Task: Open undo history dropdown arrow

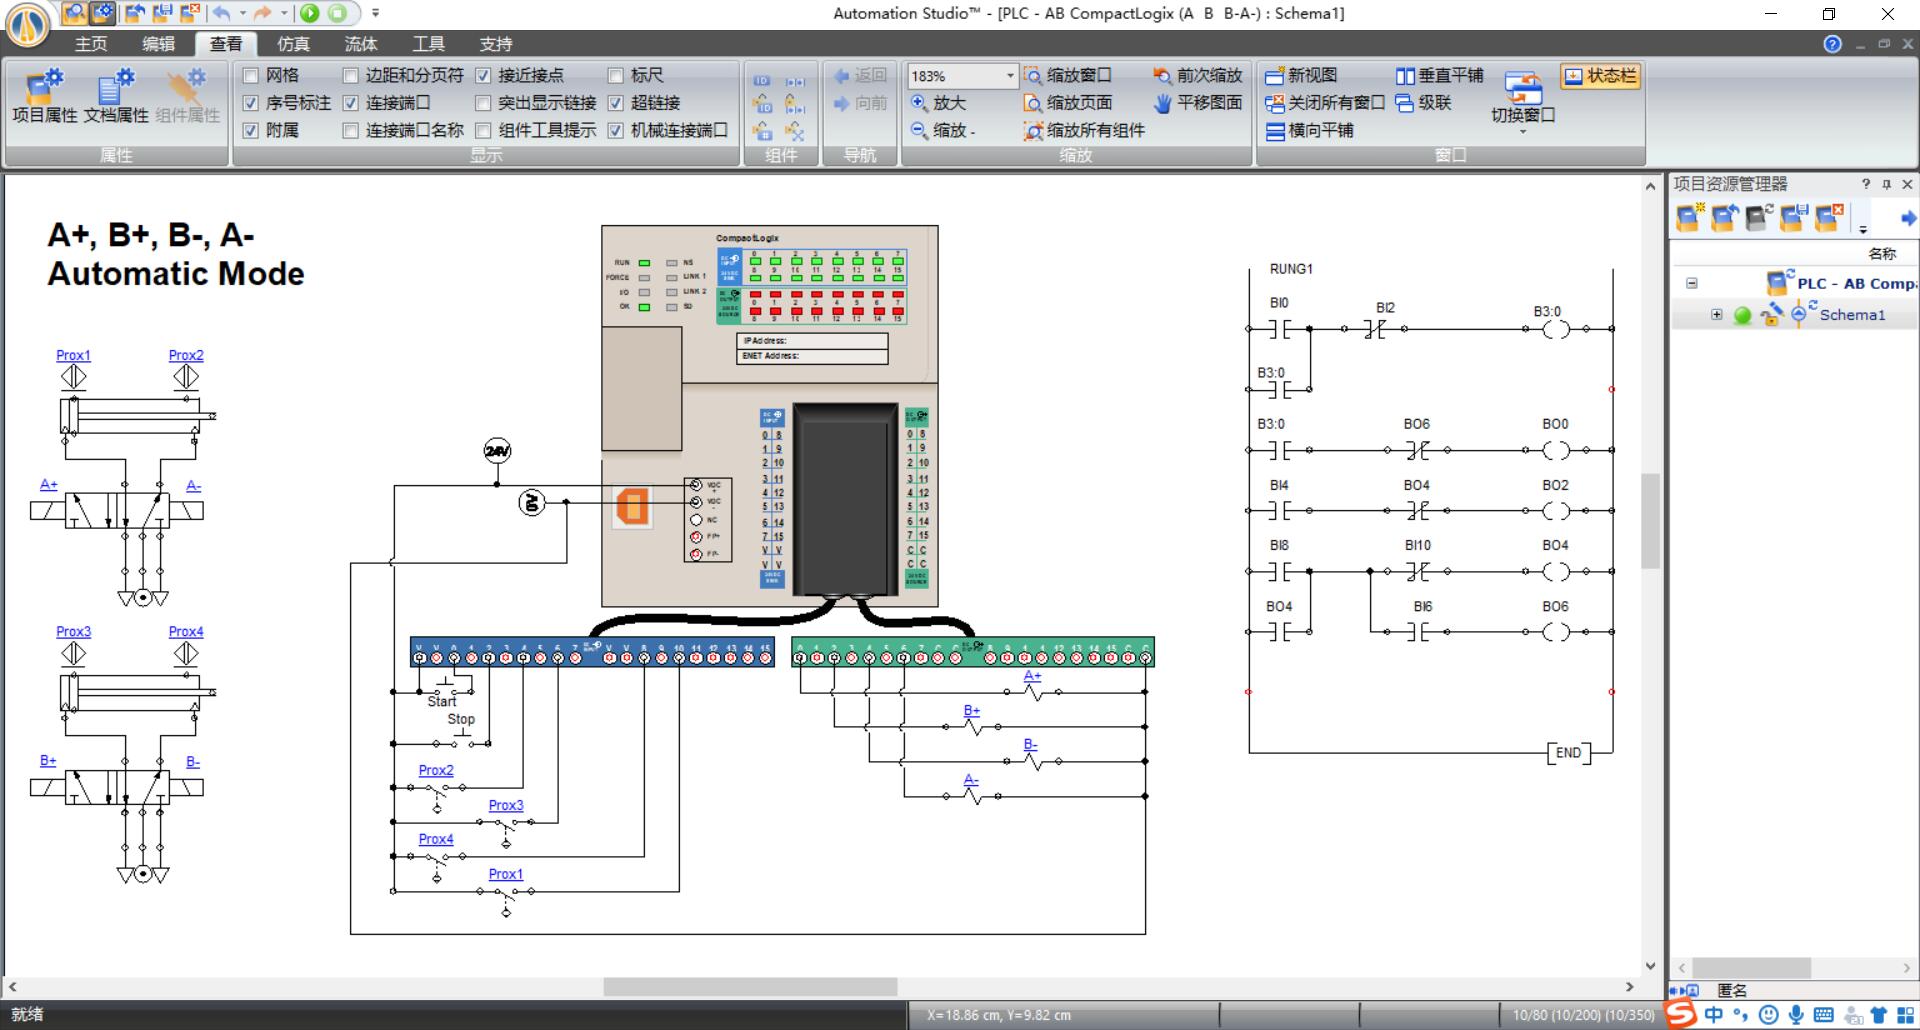Action: (x=242, y=13)
